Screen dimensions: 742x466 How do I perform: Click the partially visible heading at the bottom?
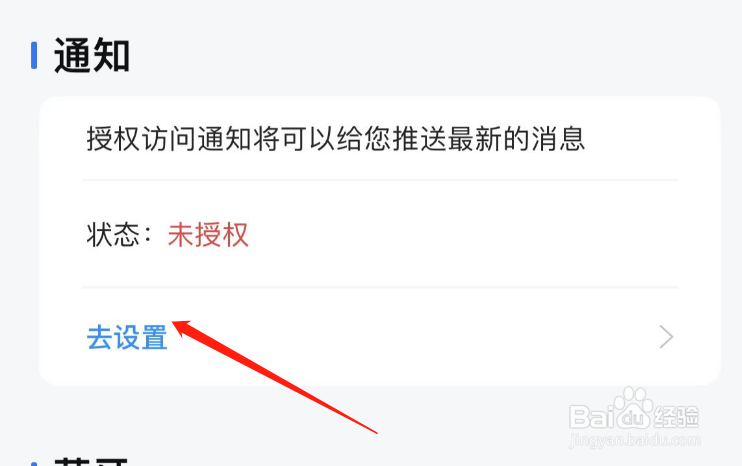(91, 461)
